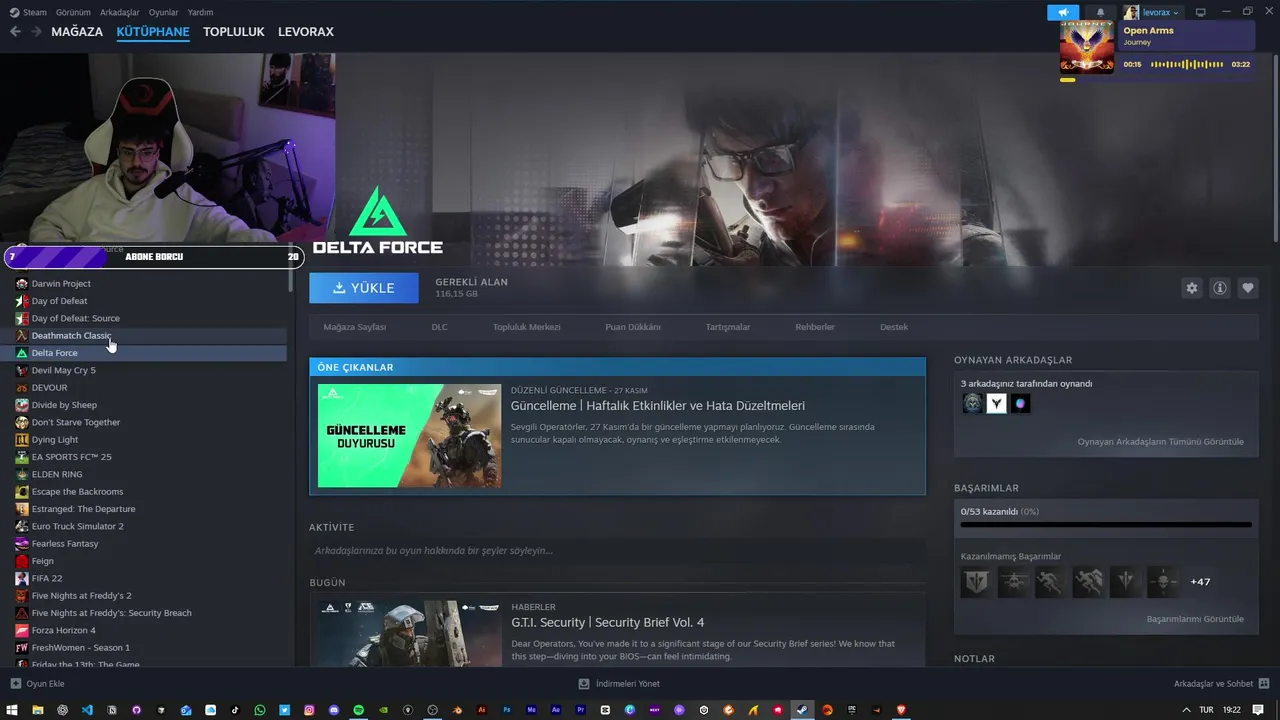Open the announcements megaphone icon

1063,12
